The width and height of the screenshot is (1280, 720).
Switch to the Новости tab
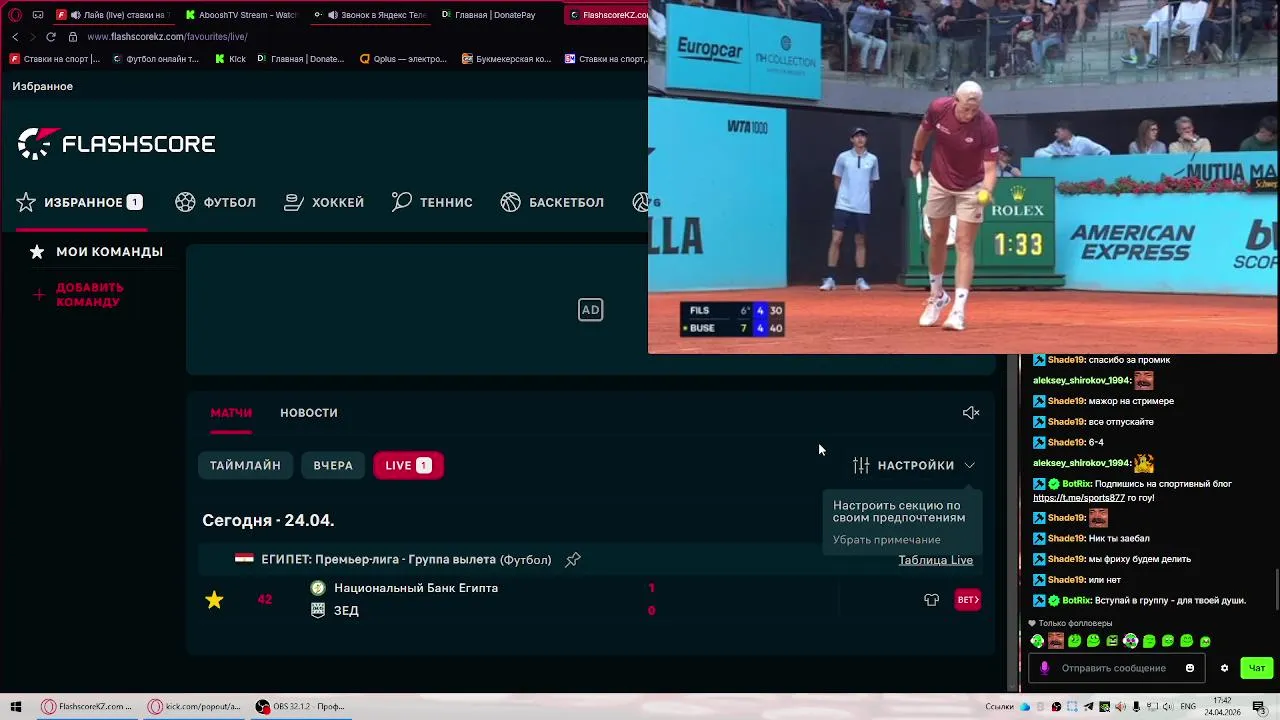[x=309, y=413]
